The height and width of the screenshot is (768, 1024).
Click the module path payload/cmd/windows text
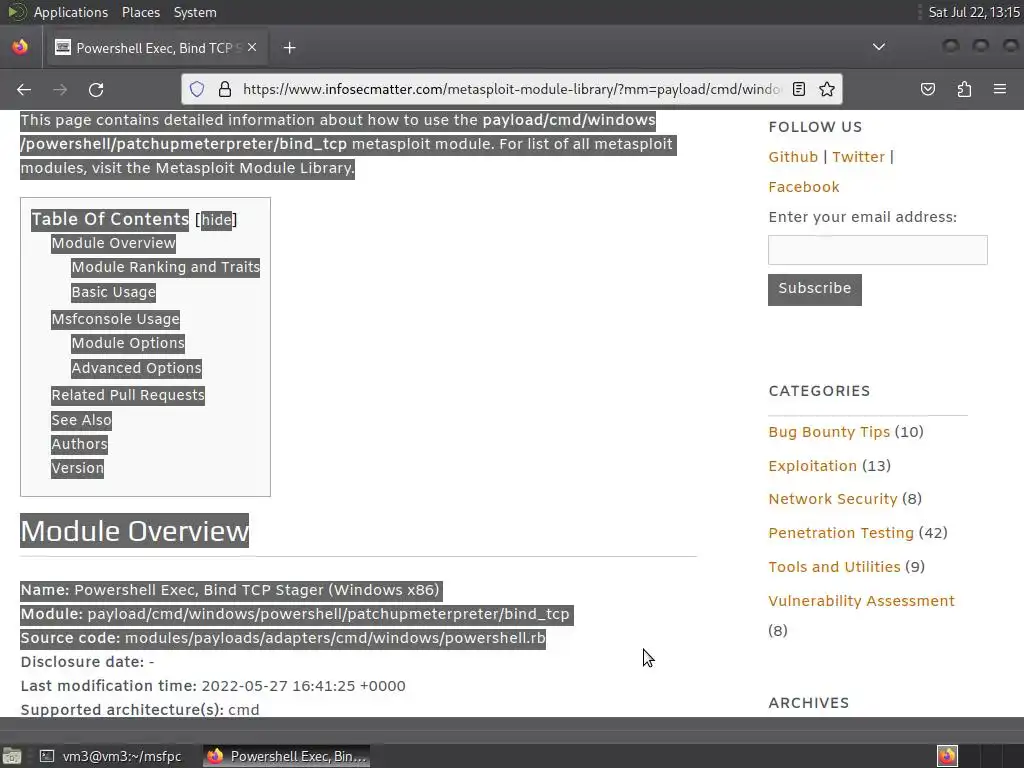click(328, 615)
